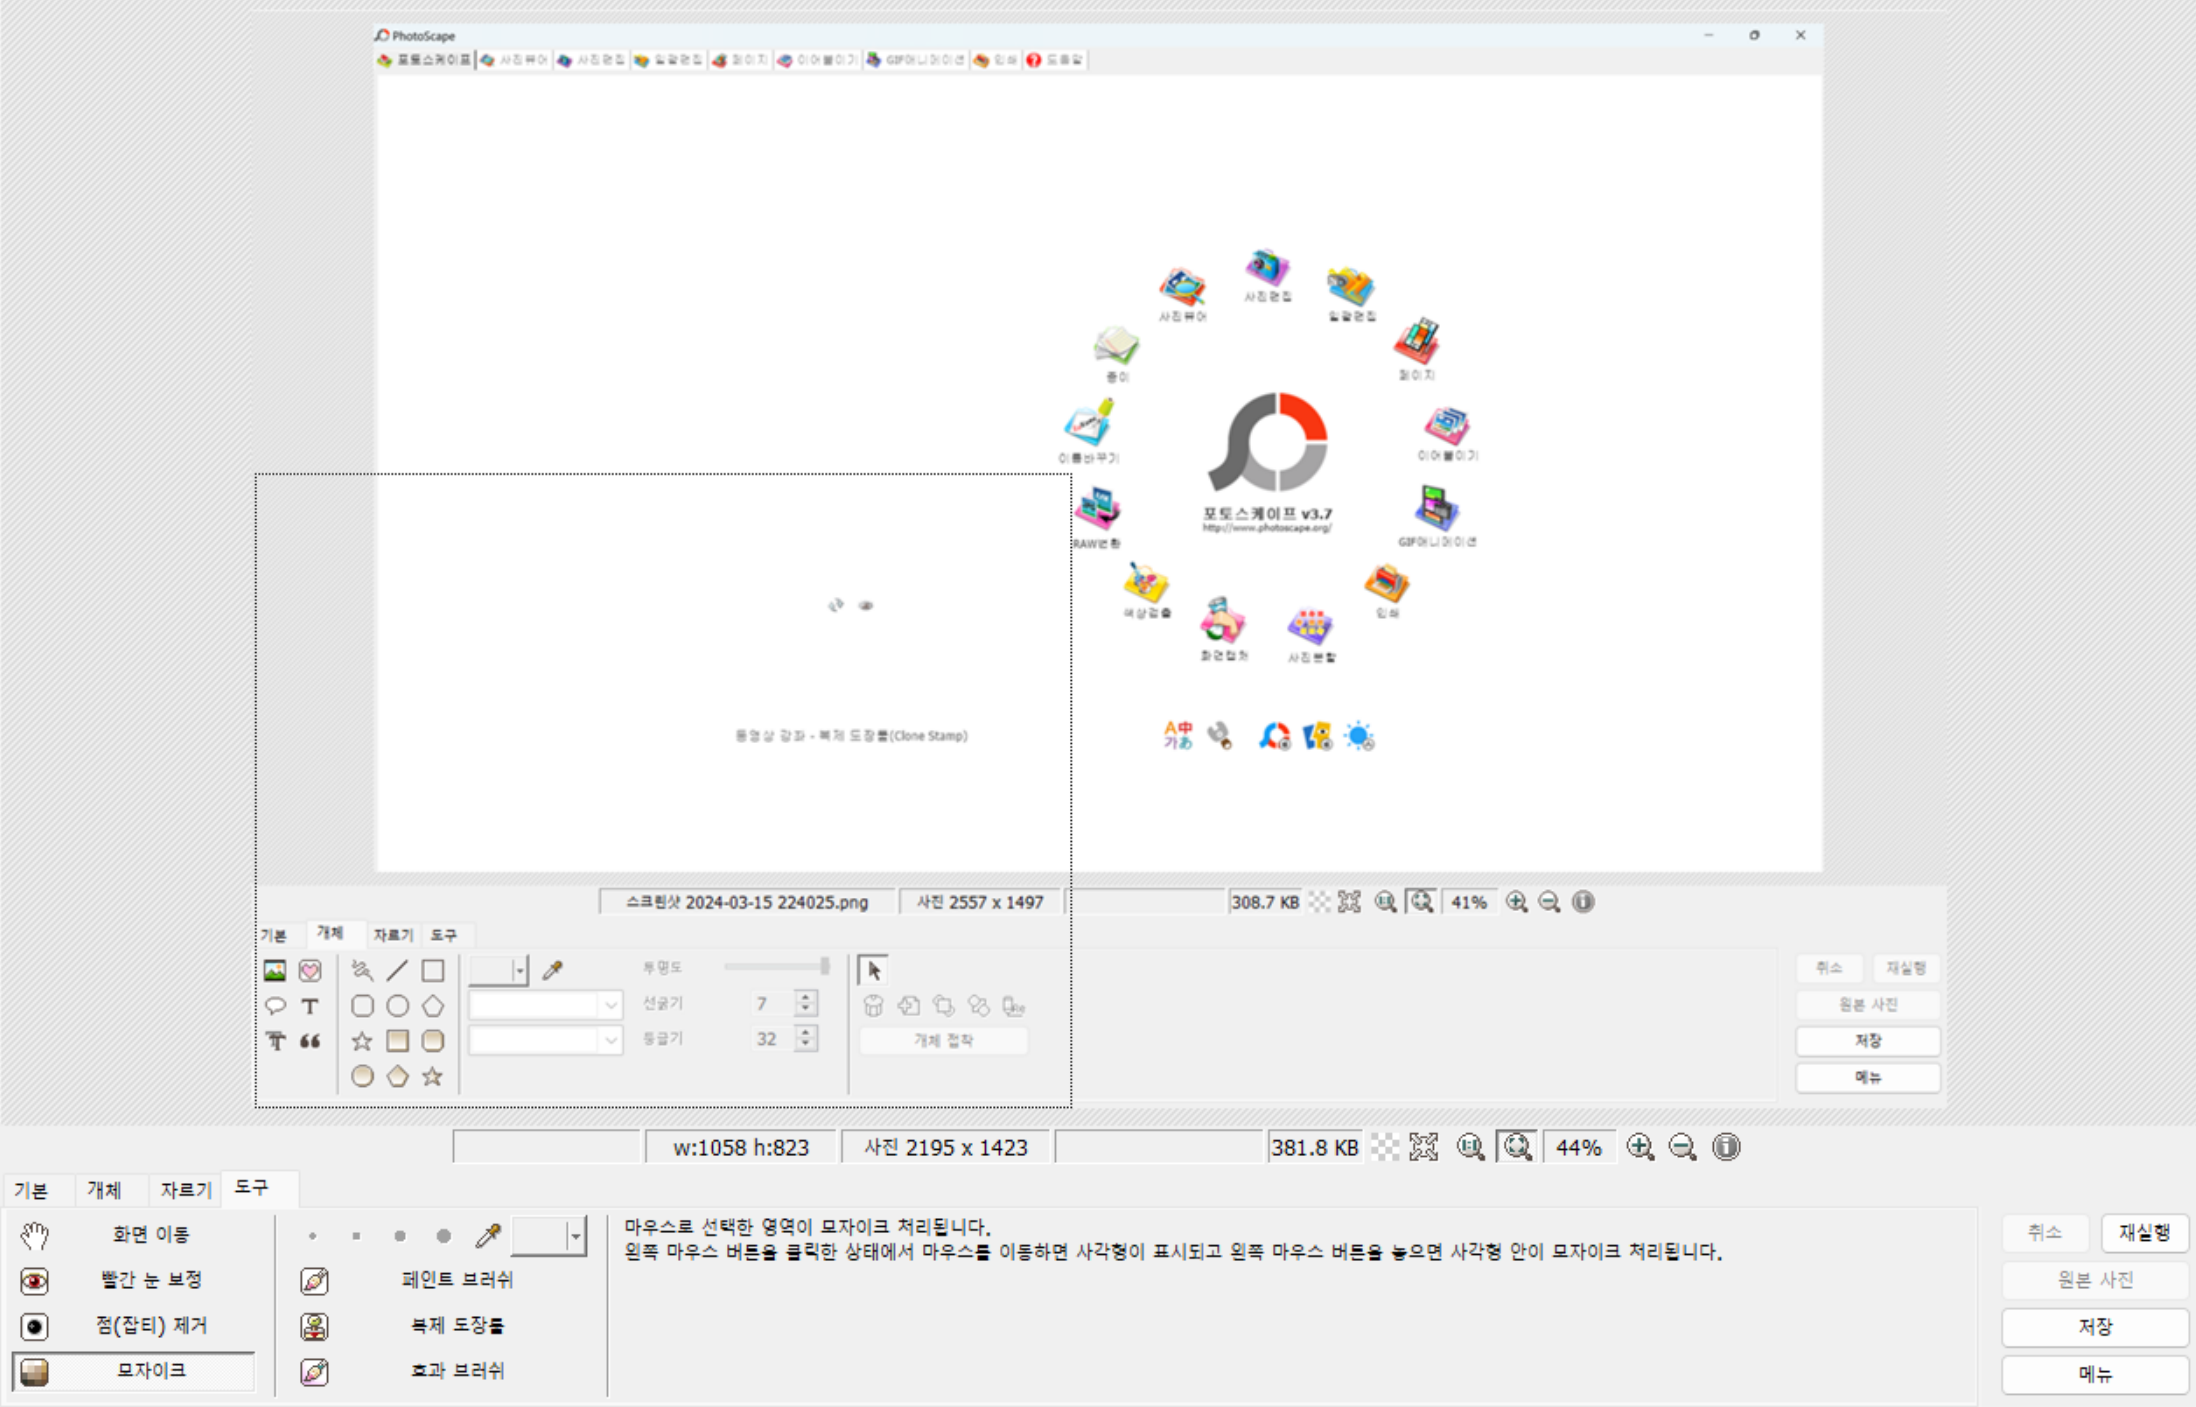
Task: Pick the 페인트 브러쉬 paint brush tool
Action: 314,1281
